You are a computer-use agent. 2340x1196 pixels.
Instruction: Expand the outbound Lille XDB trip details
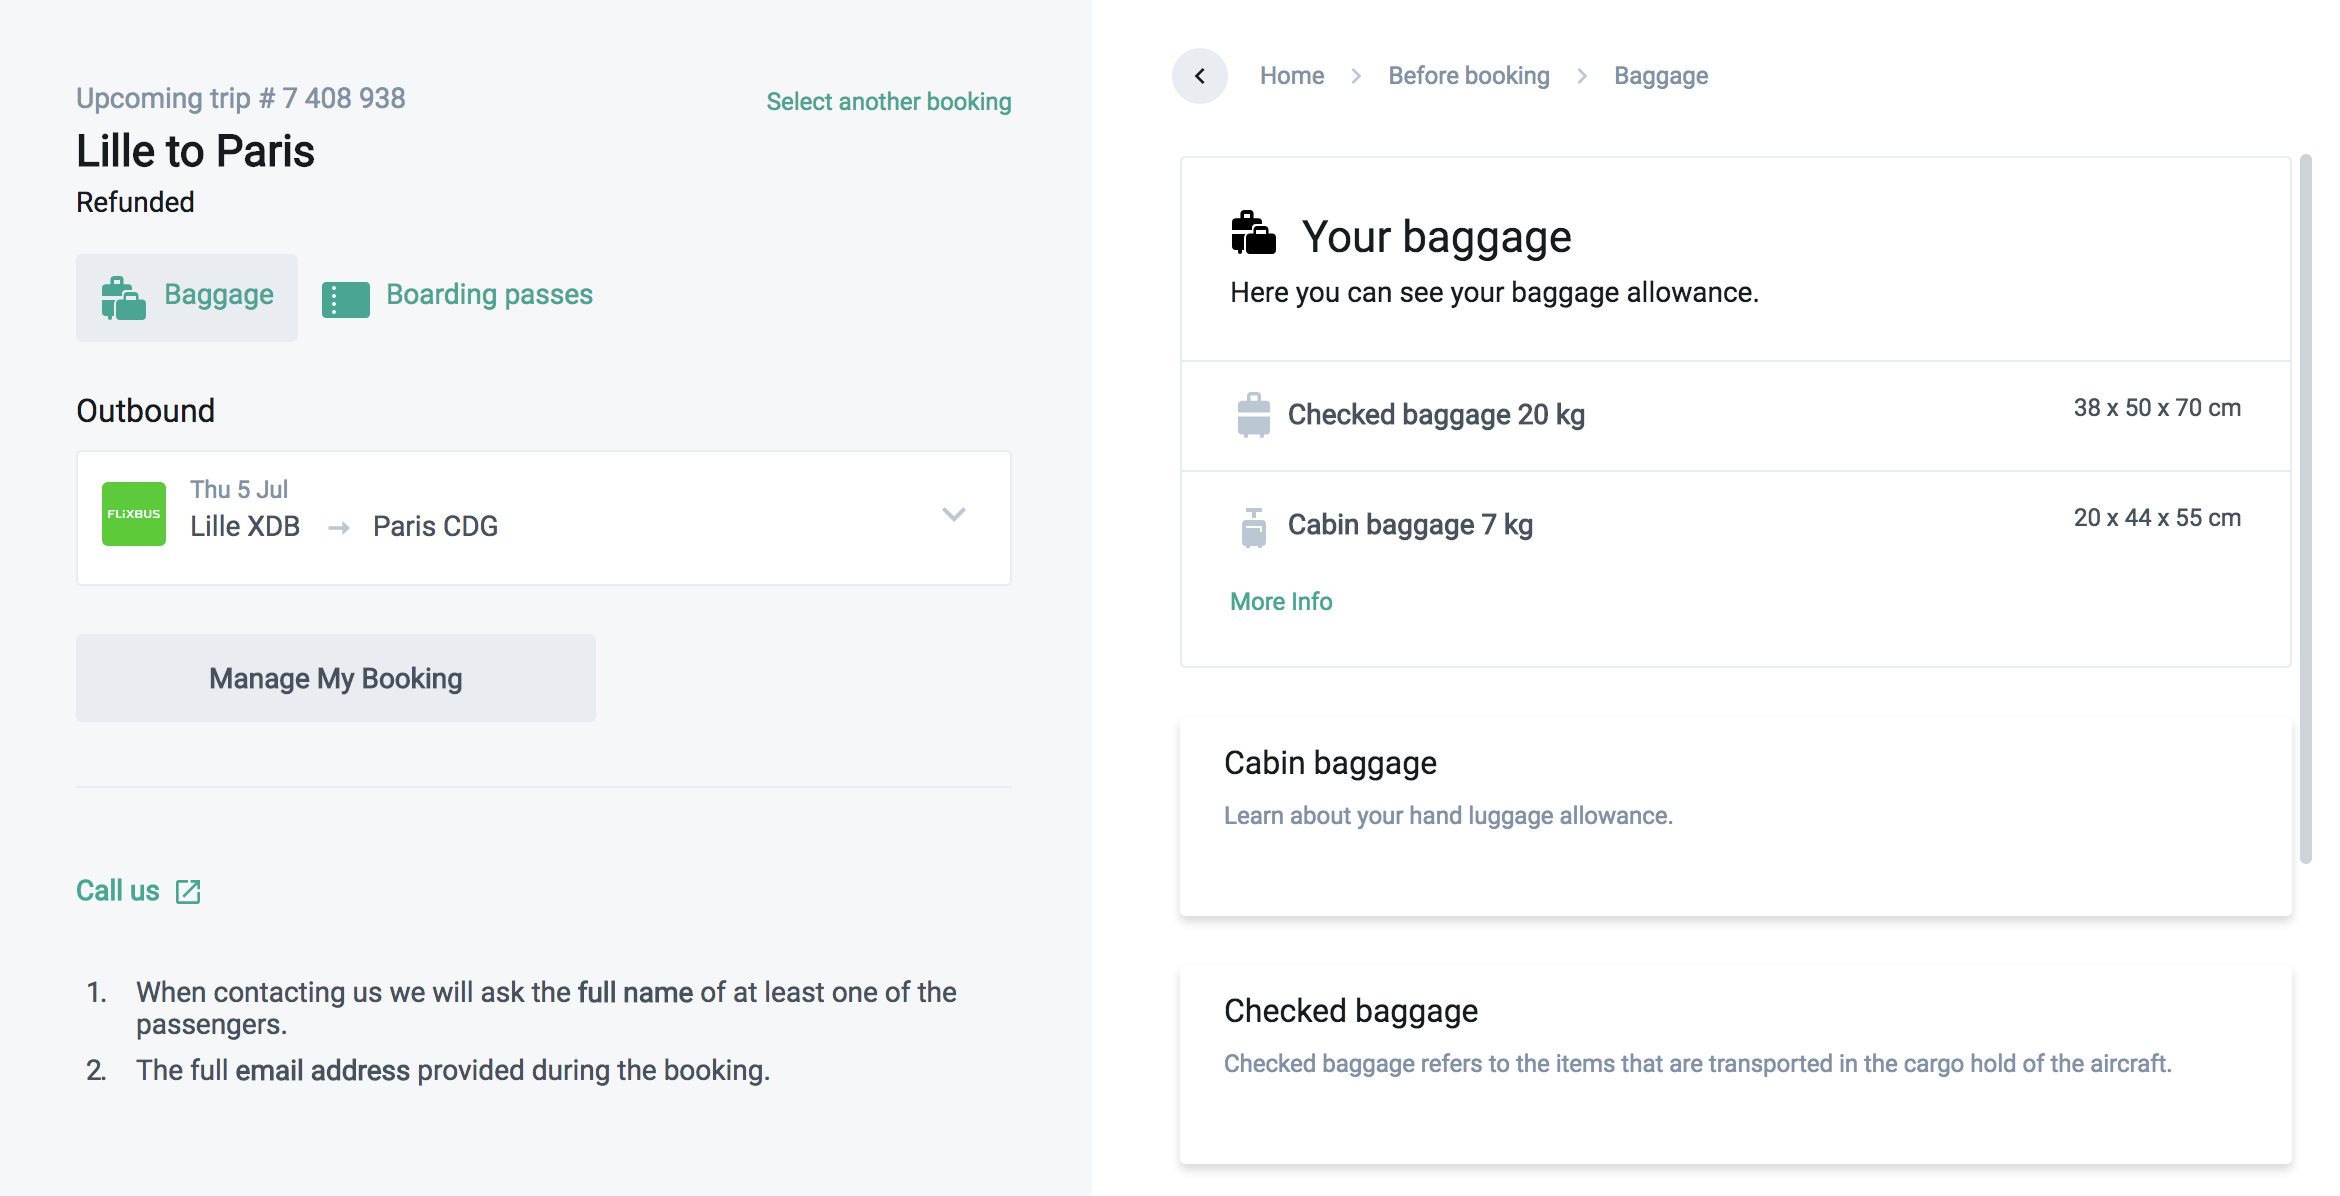(x=954, y=515)
